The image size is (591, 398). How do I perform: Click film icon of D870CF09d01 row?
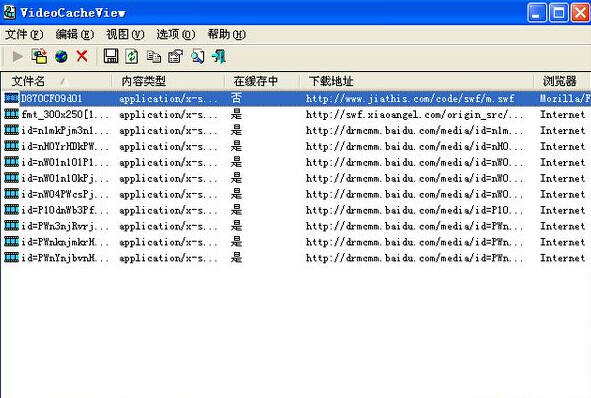tap(11, 98)
